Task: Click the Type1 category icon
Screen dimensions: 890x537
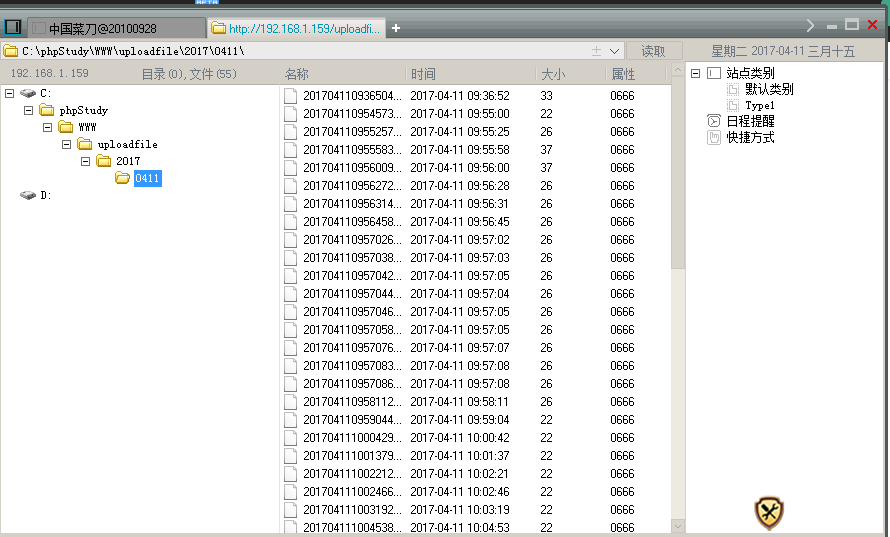Action: click(x=733, y=105)
